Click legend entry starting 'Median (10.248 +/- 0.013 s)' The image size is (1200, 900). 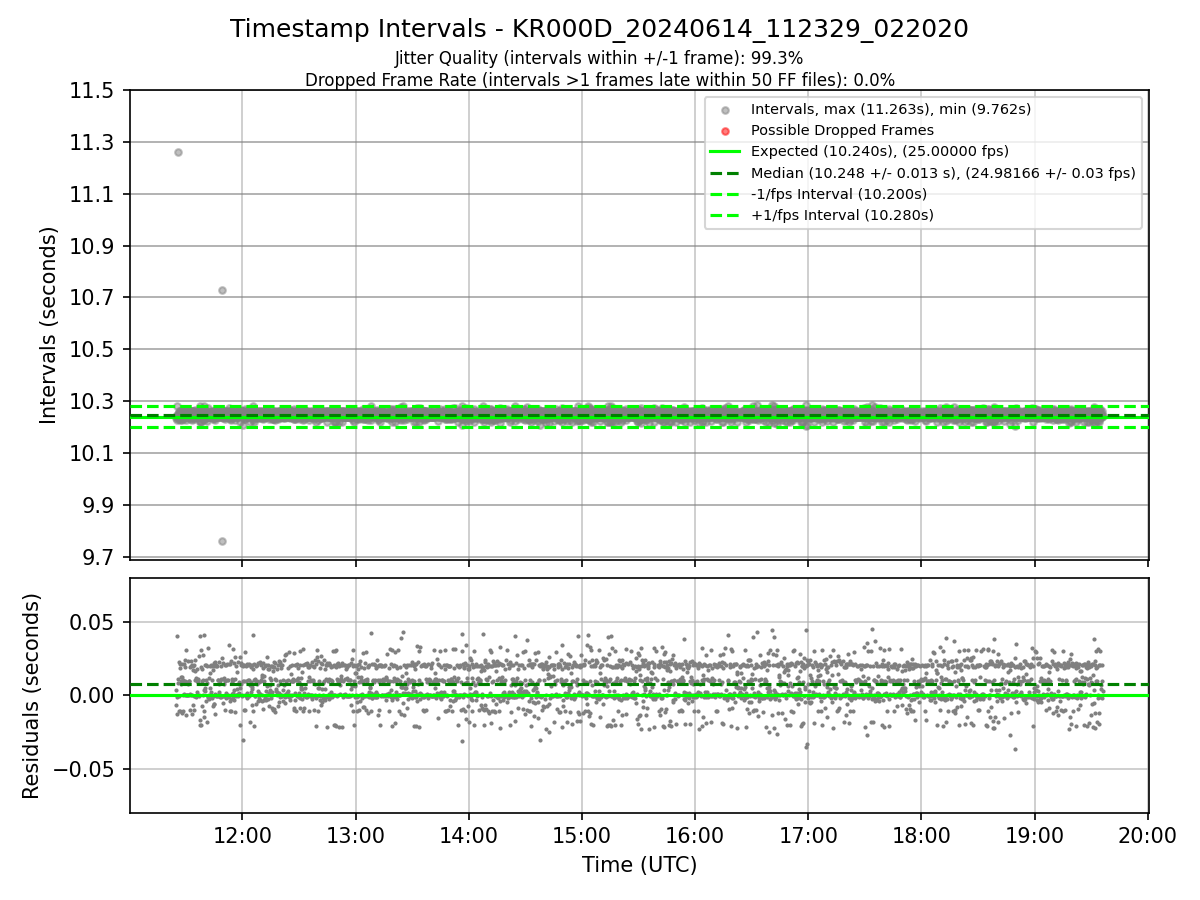[x=943, y=173]
